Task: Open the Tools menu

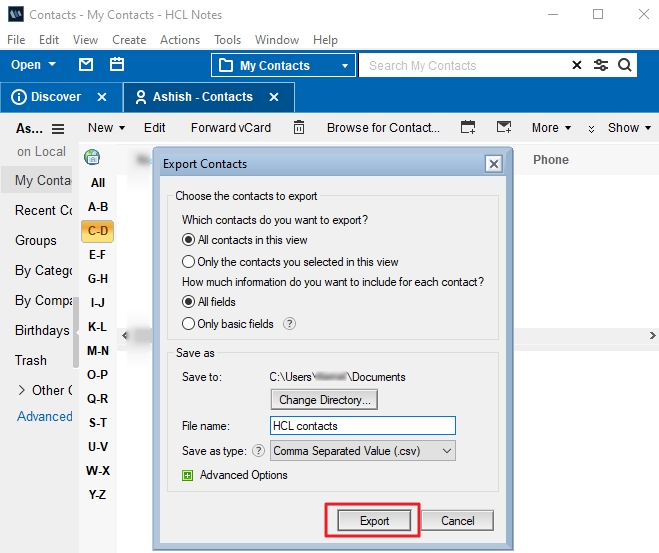Action: [227, 40]
